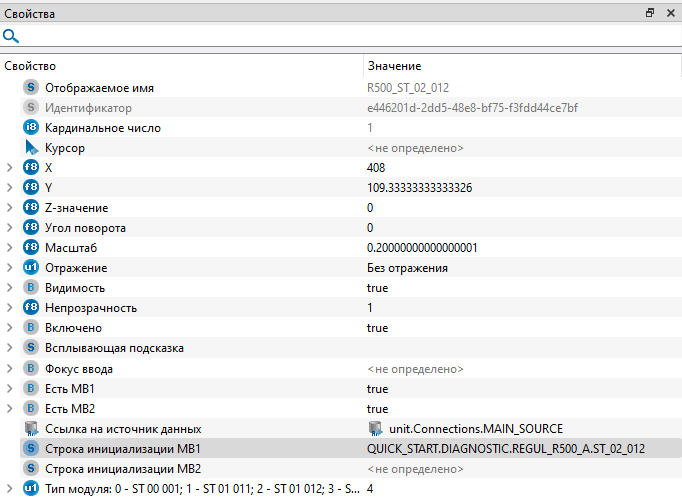
Task: Click the string icon beside Строка инициализации MB1
Action: point(30,448)
